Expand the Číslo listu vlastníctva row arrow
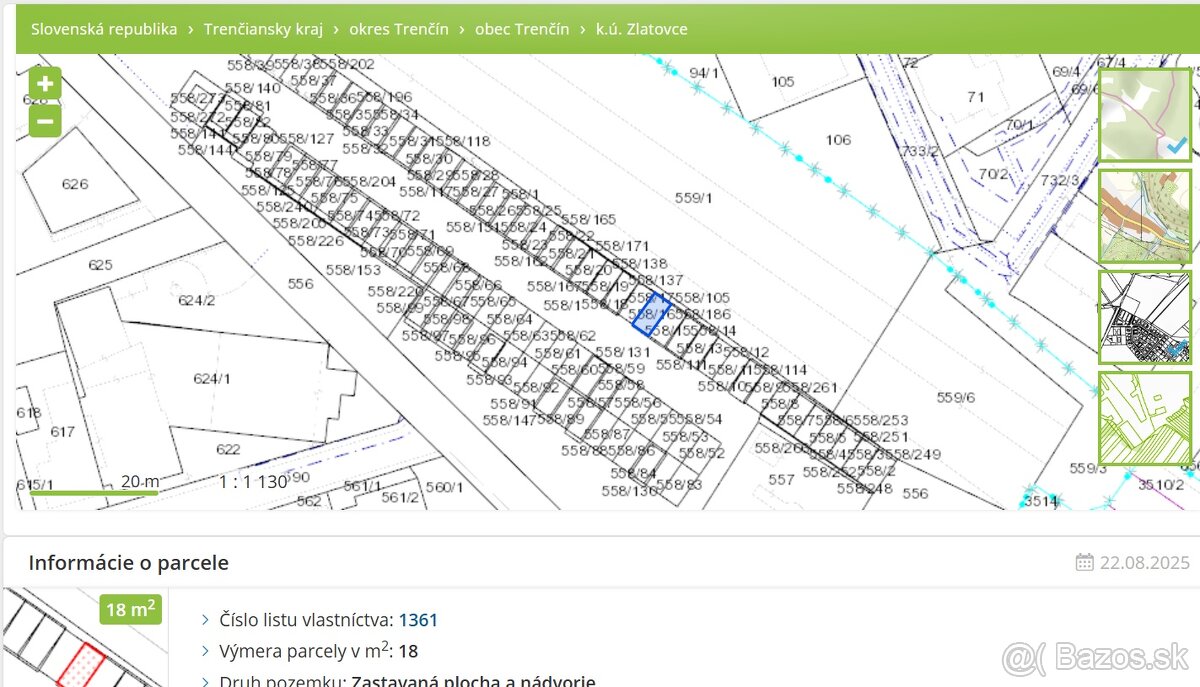The height and width of the screenshot is (687, 1200). coord(205,620)
